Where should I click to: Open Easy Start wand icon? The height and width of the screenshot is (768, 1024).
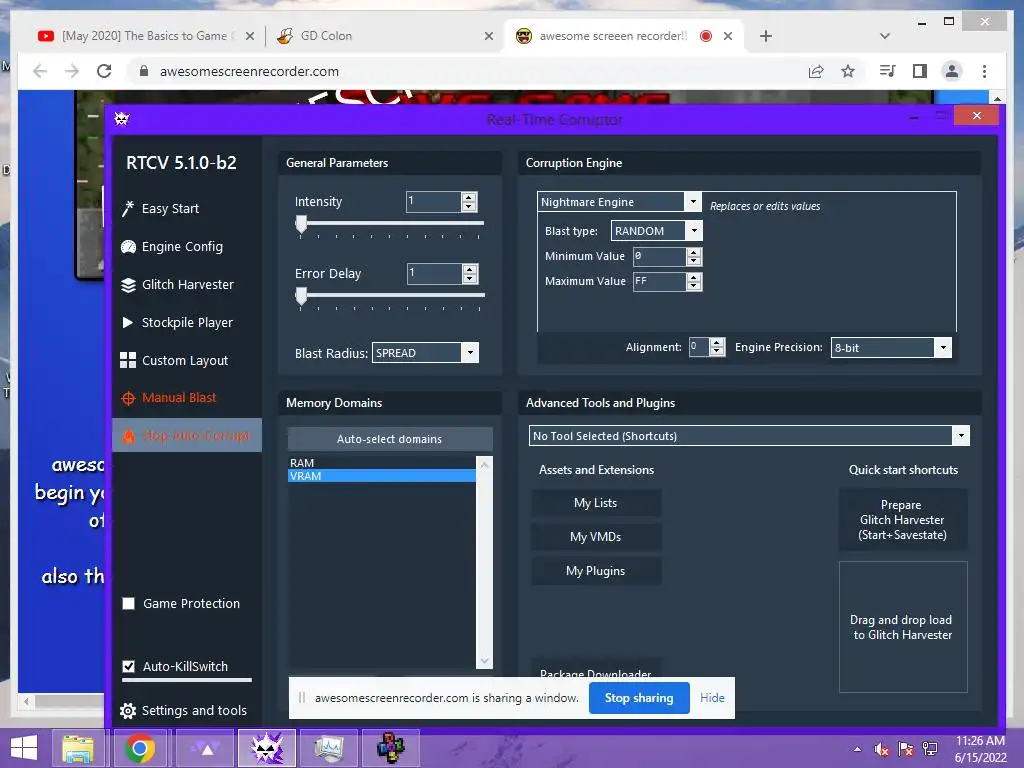128,208
